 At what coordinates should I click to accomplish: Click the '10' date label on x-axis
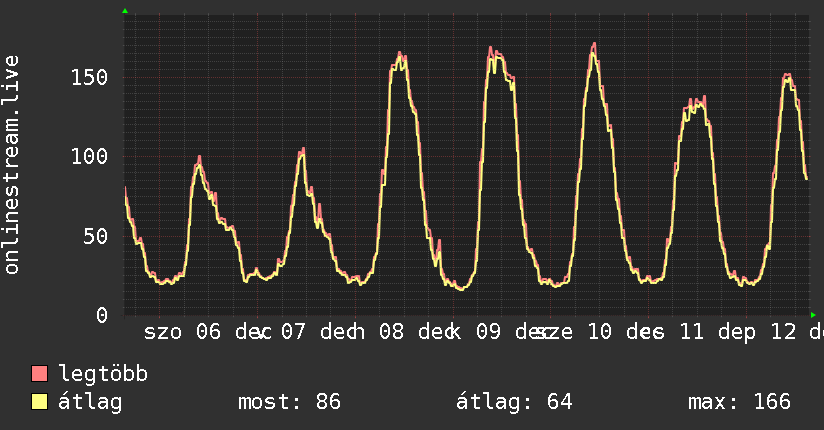click(x=600, y=332)
